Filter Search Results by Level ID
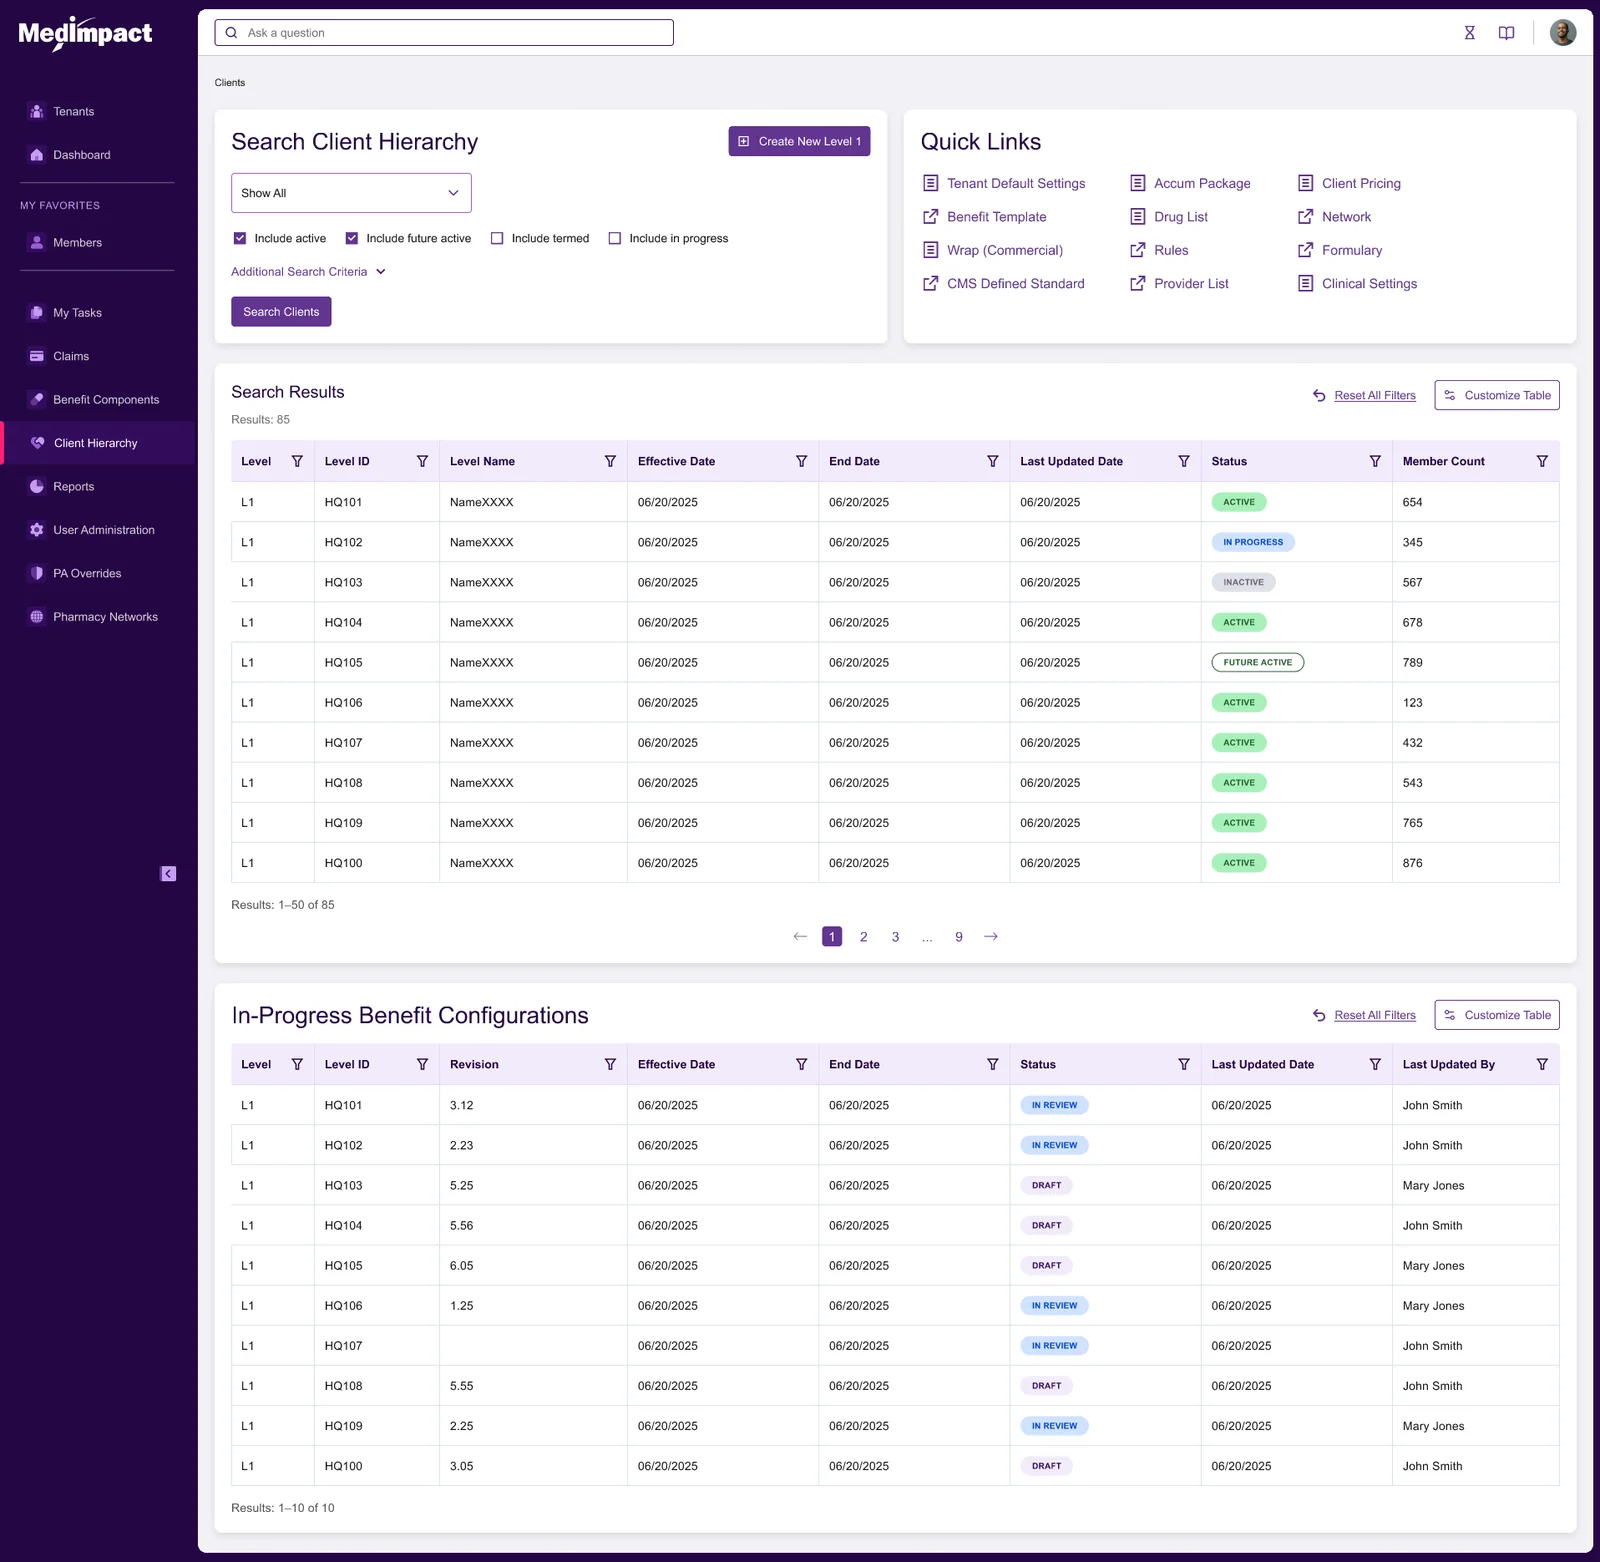 click(x=422, y=461)
